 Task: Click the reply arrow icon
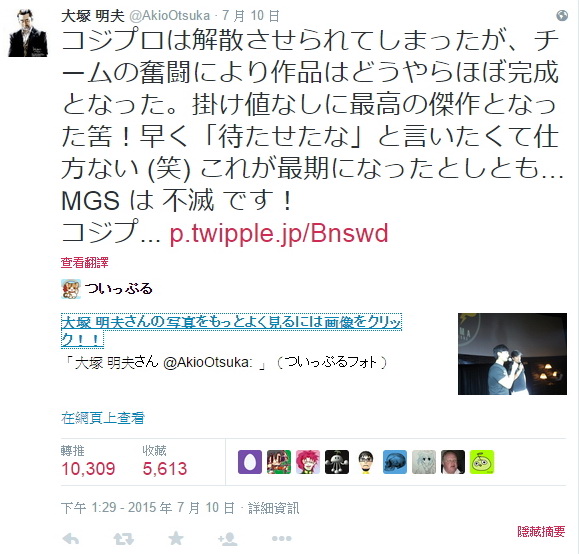tap(71, 539)
